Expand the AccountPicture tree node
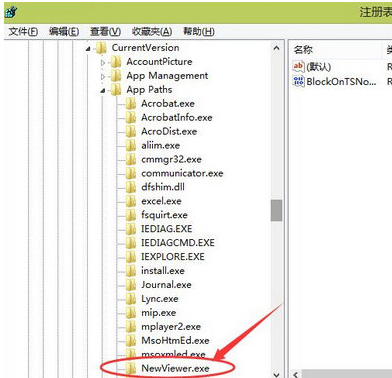This screenshot has height=378, width=392. pos(103,62)
